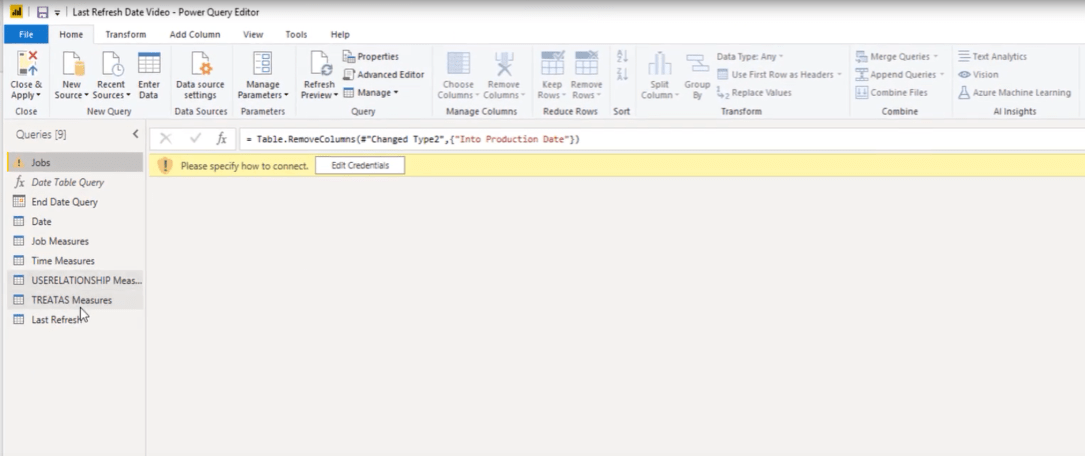Click Merge Queries
Screen dimensions: 1085x456
tap(897, 57)
